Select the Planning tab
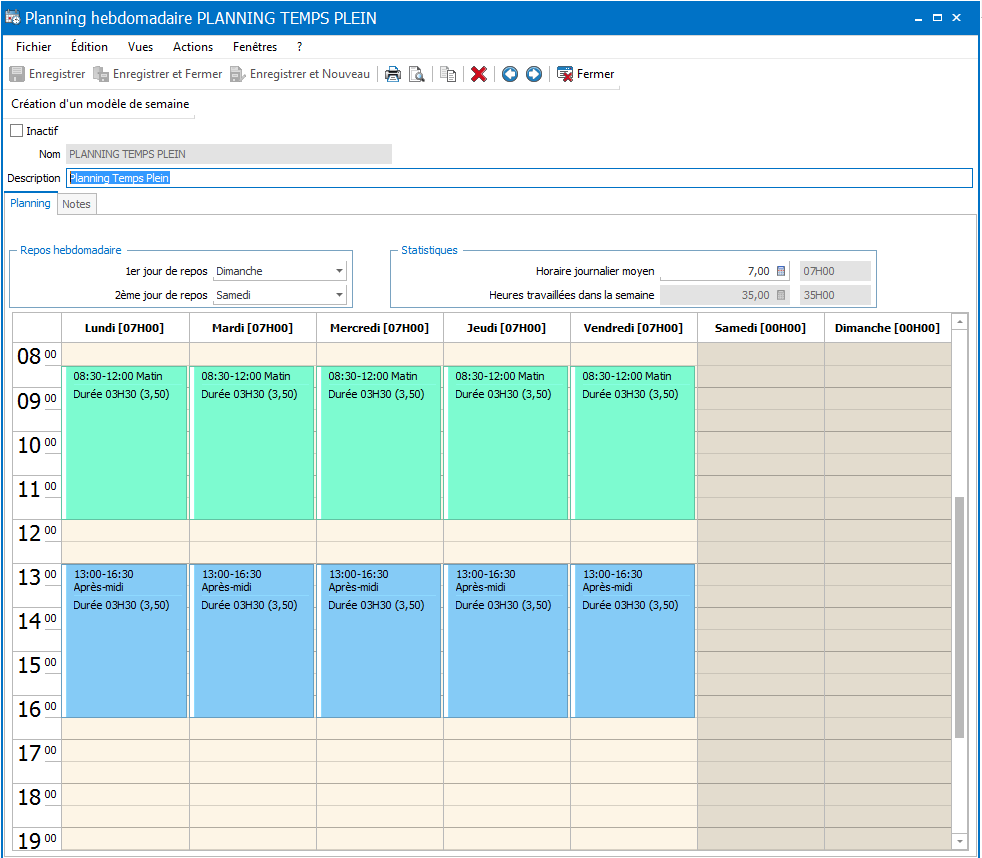This screenshot has width=982, height=858. (x=30, y=204)
